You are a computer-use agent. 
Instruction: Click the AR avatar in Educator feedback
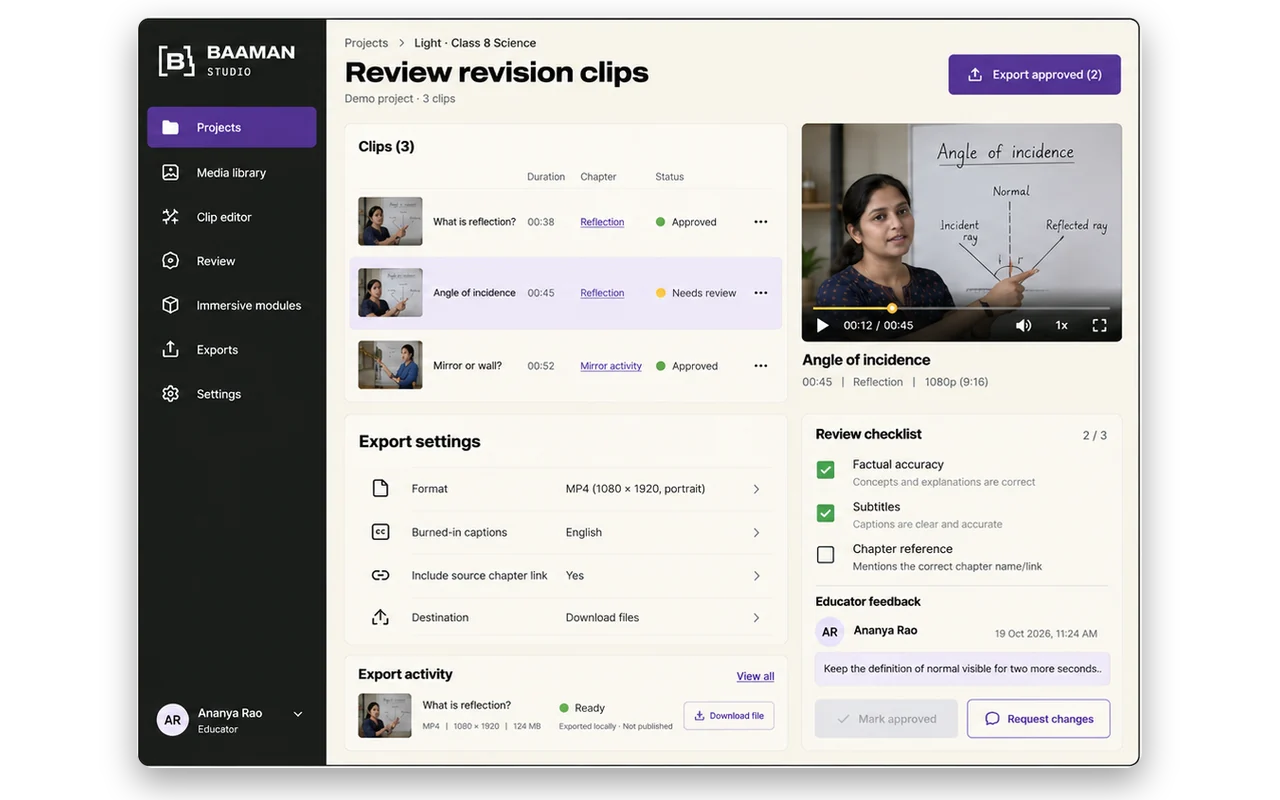coord(830,632)
